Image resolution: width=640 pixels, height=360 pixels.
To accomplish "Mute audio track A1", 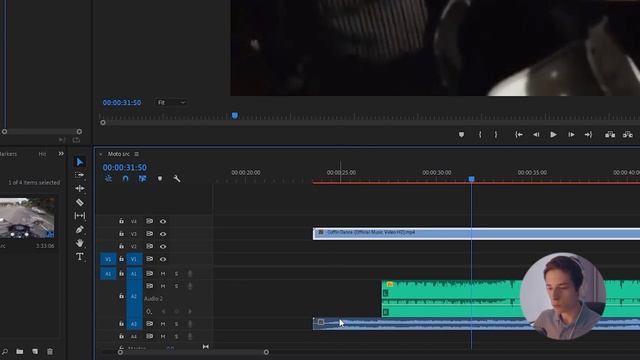I will tap(163, 273).
